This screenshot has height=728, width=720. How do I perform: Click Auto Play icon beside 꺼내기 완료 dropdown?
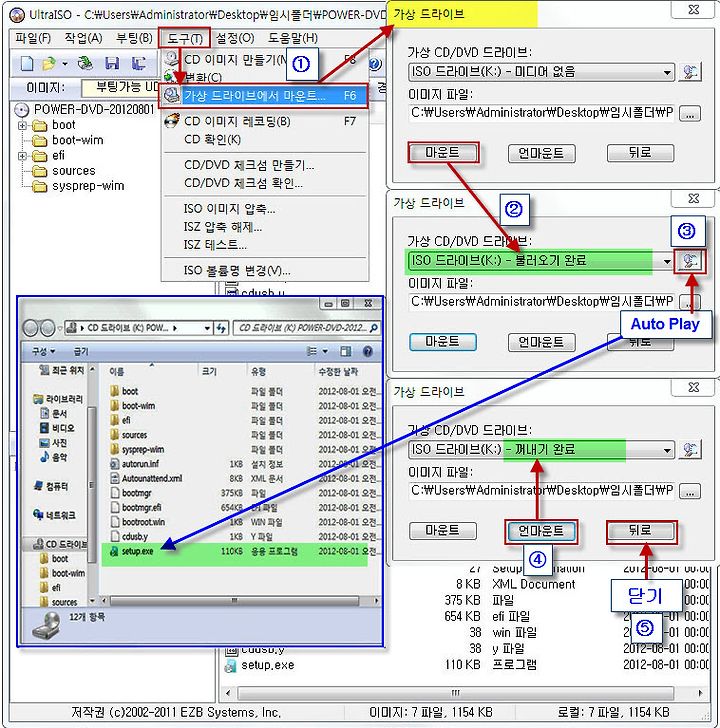tap(690, 449)
